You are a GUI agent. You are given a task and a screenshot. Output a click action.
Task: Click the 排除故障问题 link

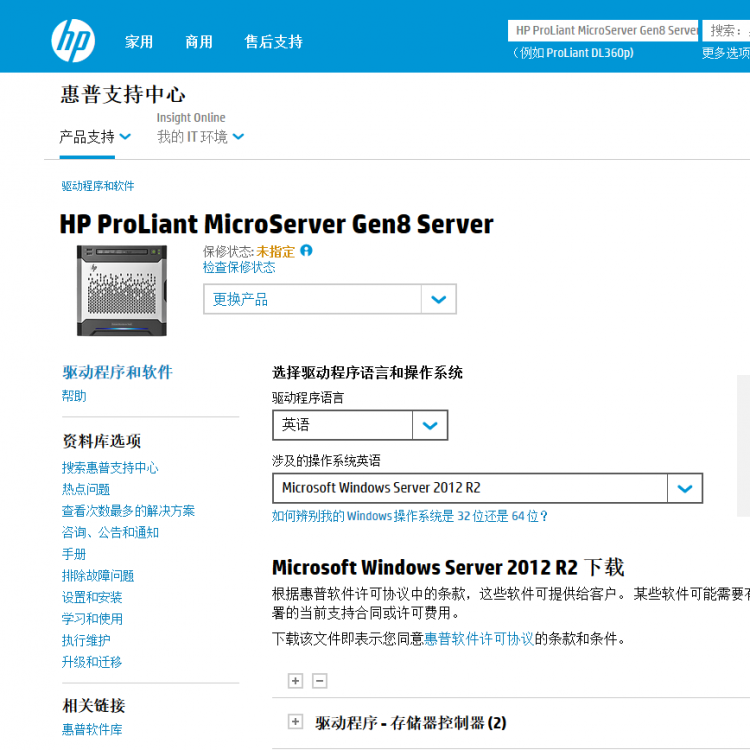(x=98, y=575)
